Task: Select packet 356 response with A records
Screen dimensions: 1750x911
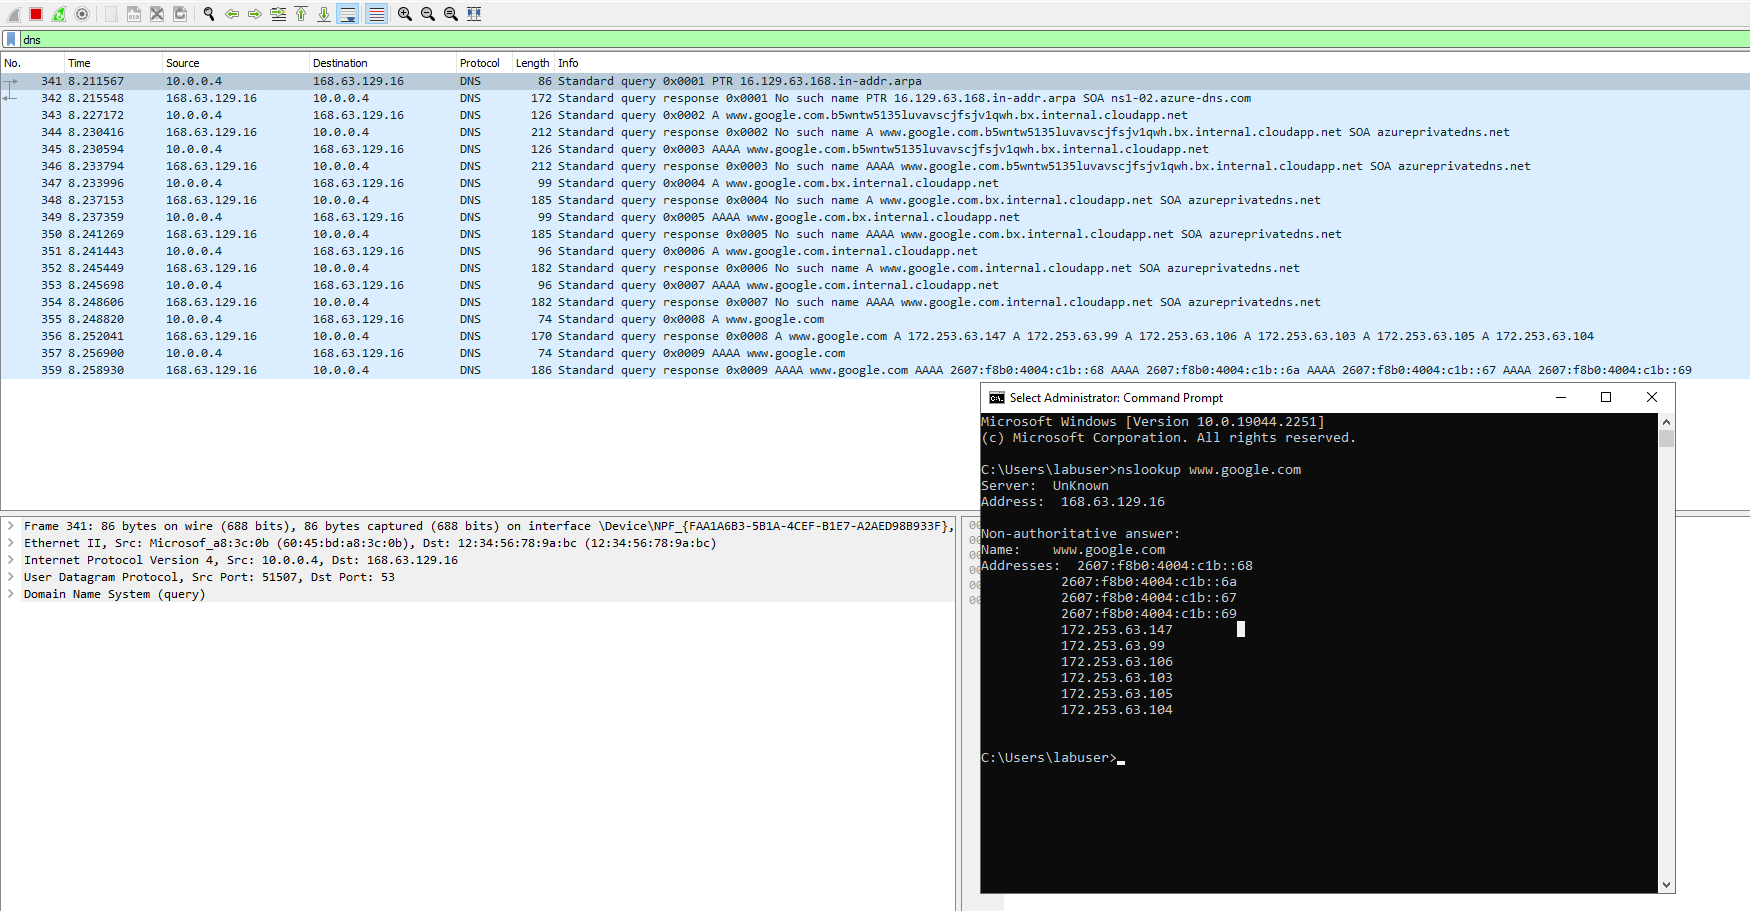Action: pos(875,336)
